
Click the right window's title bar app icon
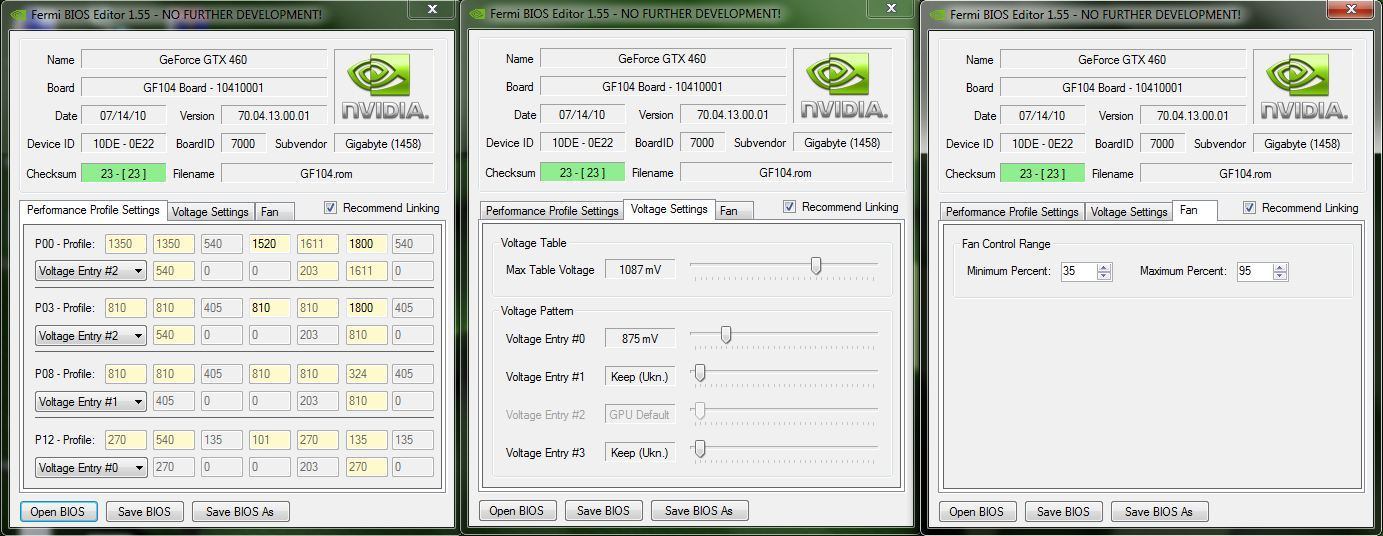pyautogui.click(x=936, y=15)
